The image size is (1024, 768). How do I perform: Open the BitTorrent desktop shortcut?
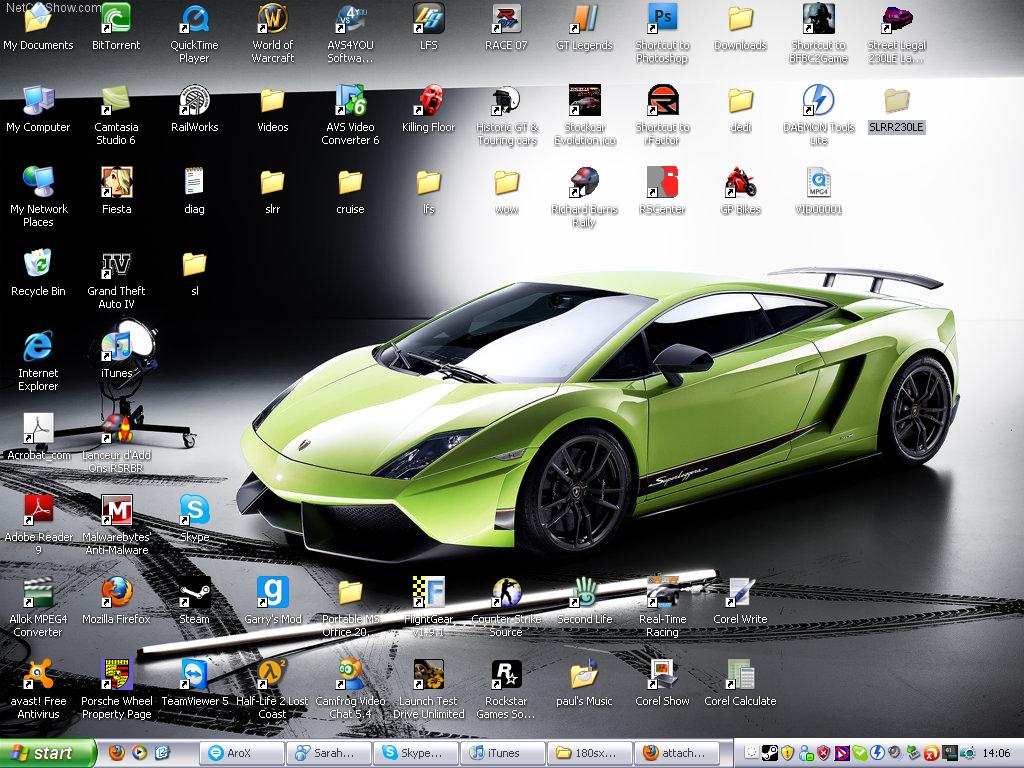point(116,18)
